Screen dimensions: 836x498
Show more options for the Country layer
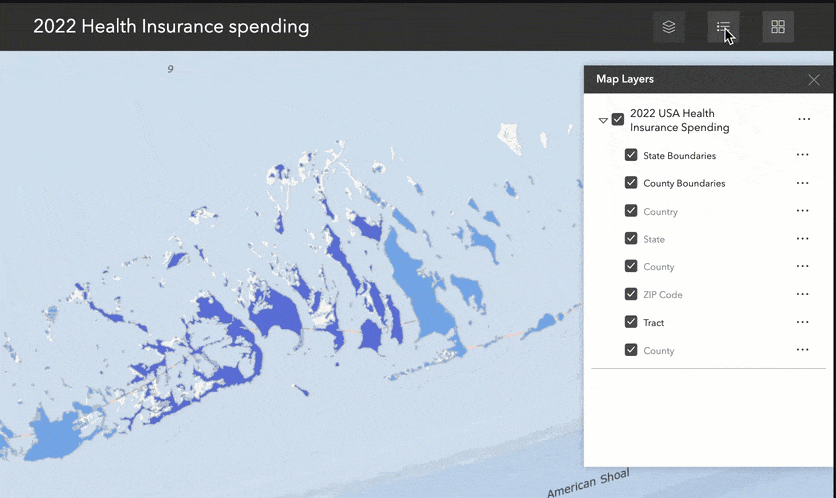coord(802,211)
